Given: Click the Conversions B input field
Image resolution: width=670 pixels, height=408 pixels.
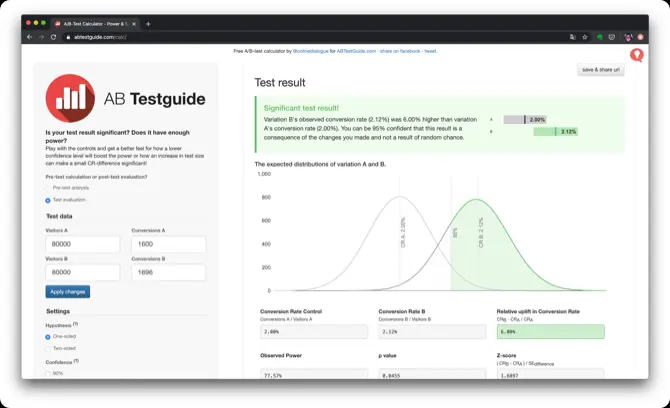Looking at the screenshot, I should tap(168, 272).
